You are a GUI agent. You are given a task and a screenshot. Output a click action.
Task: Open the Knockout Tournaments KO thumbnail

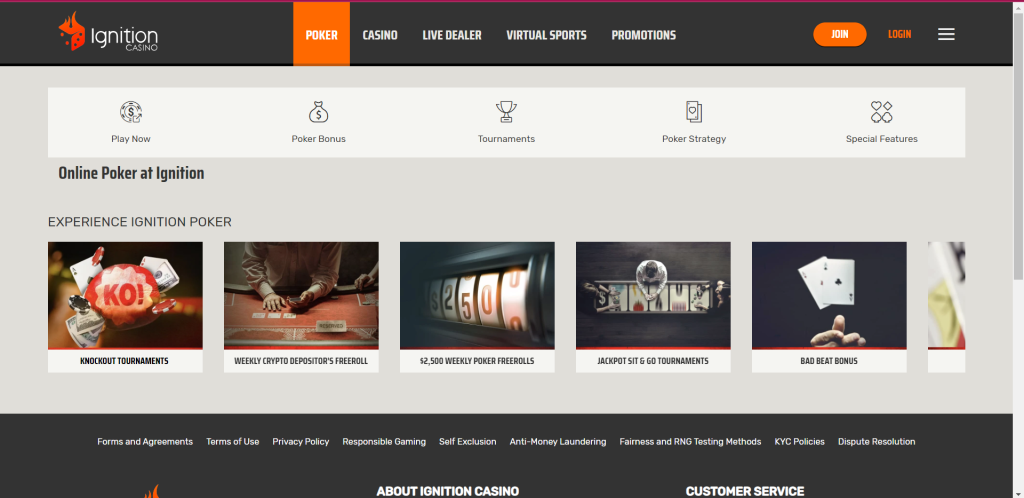pos(125,295)
